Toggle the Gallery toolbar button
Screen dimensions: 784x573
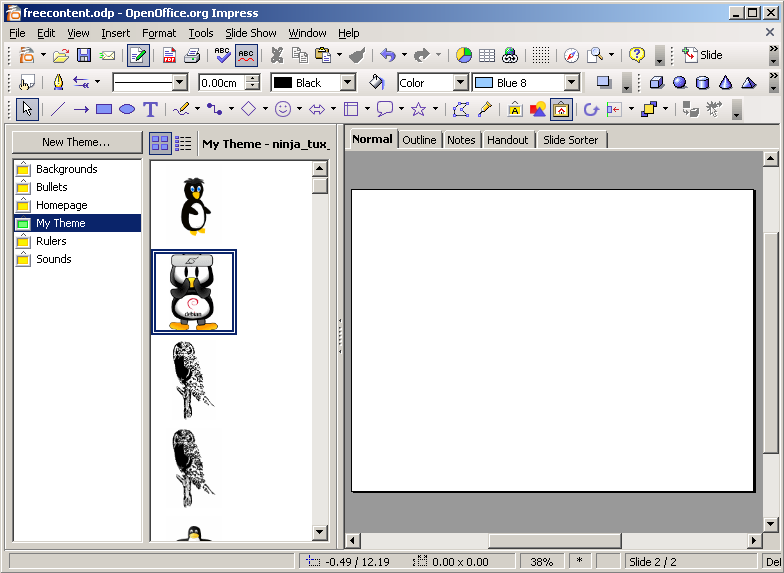pyautogui.click(x=561, y=109)
